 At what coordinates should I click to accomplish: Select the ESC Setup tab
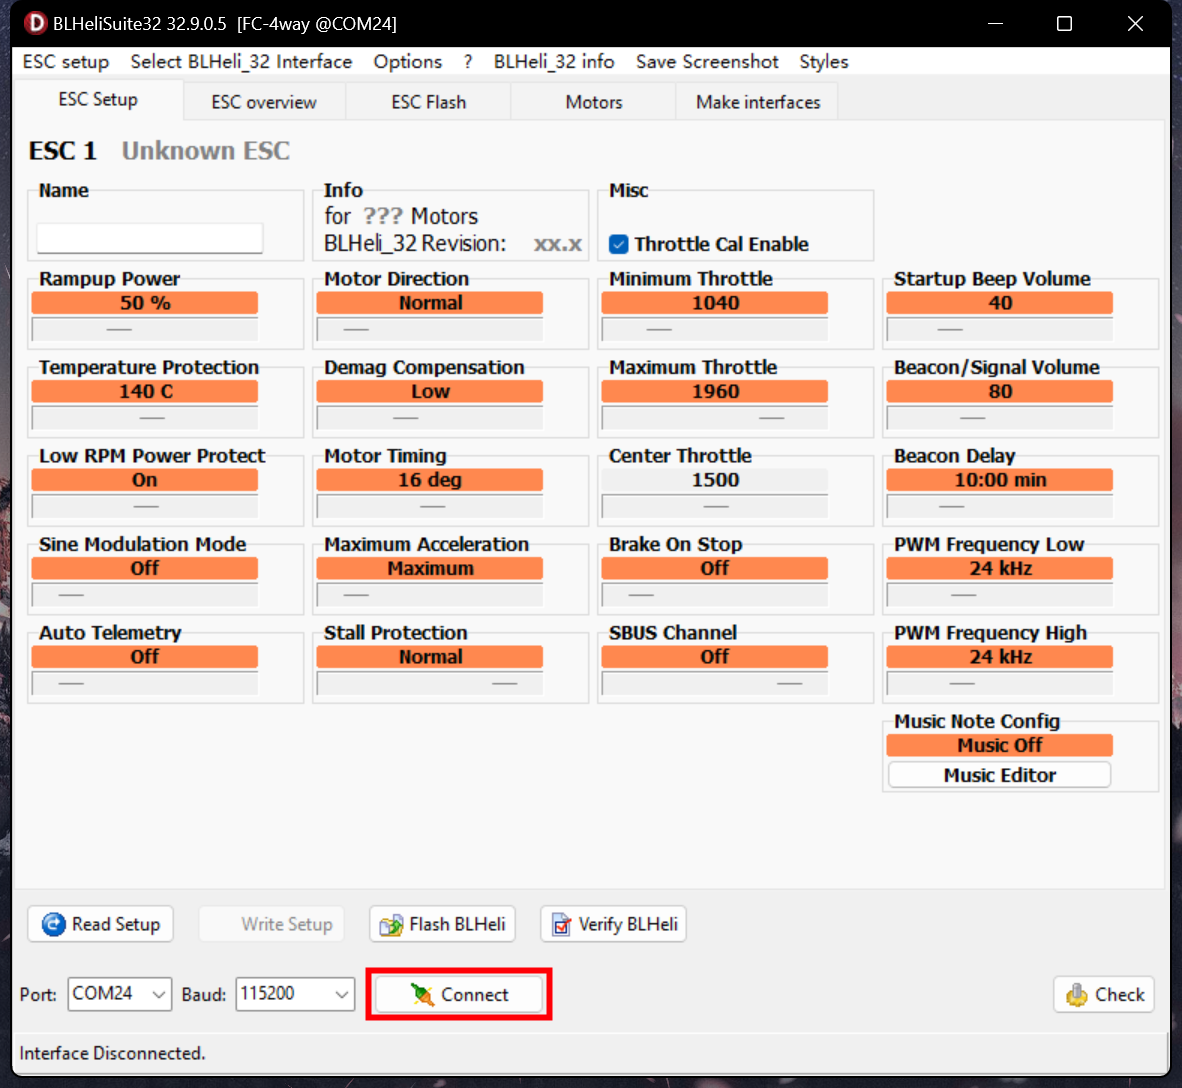[98, 100]
